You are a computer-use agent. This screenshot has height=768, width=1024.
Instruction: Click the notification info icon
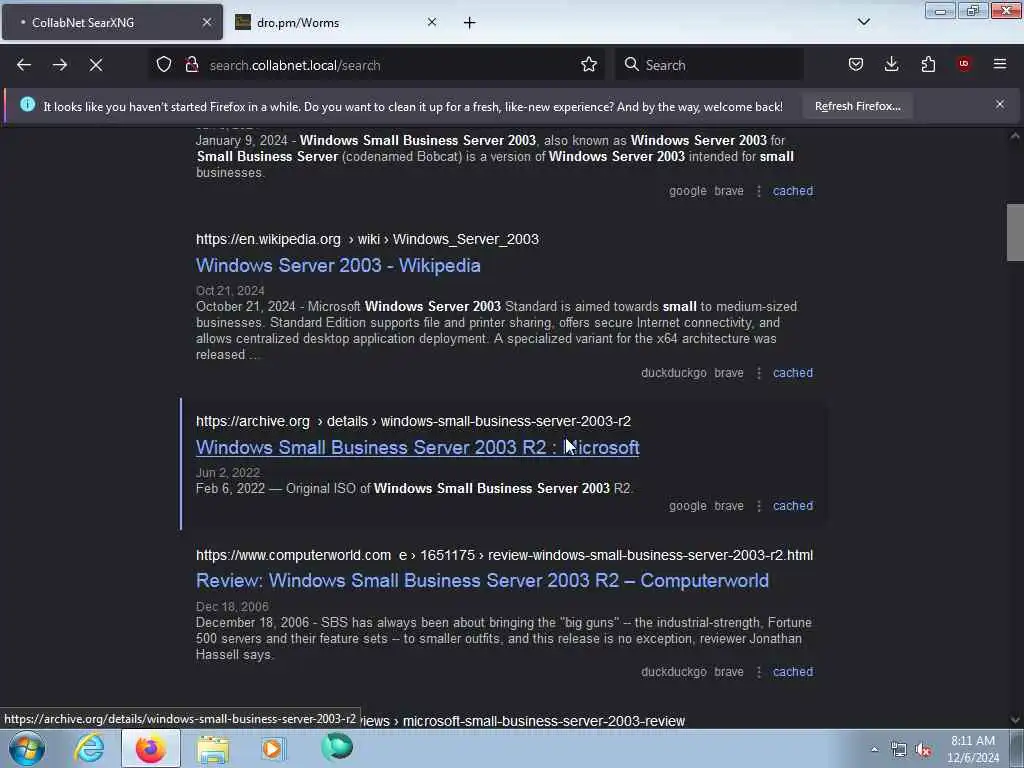(27, 104)
